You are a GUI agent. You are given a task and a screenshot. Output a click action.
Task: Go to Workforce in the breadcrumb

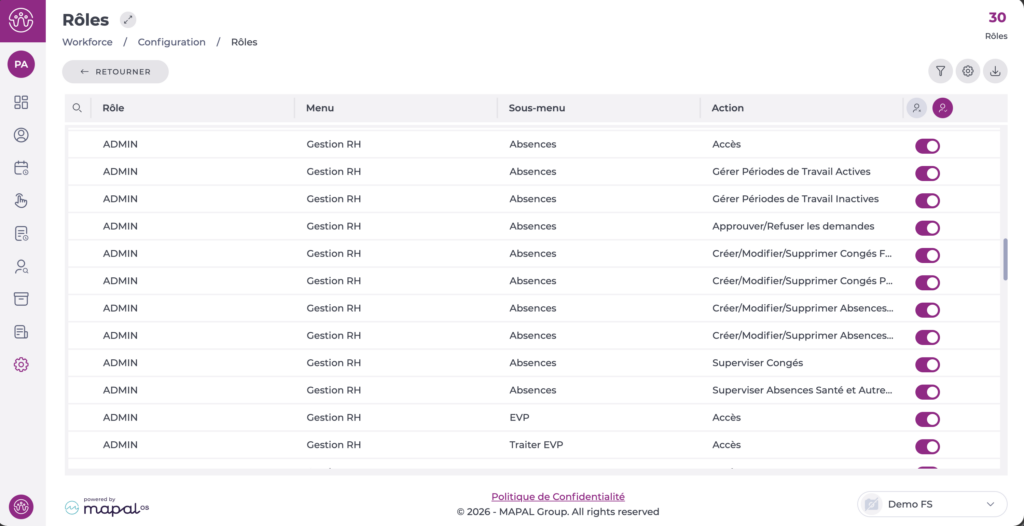click(x=87, y=42)
